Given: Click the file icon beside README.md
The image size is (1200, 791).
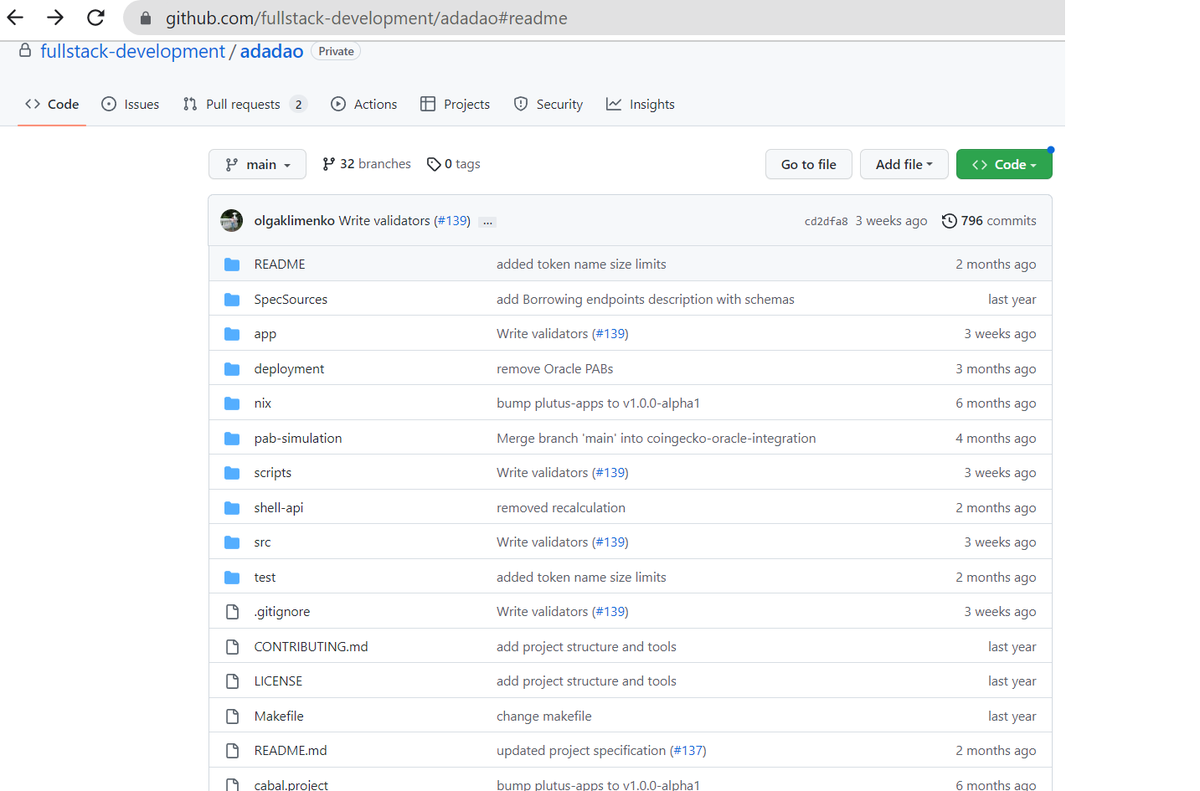Looking at the screenshot, I should (232, 751).
